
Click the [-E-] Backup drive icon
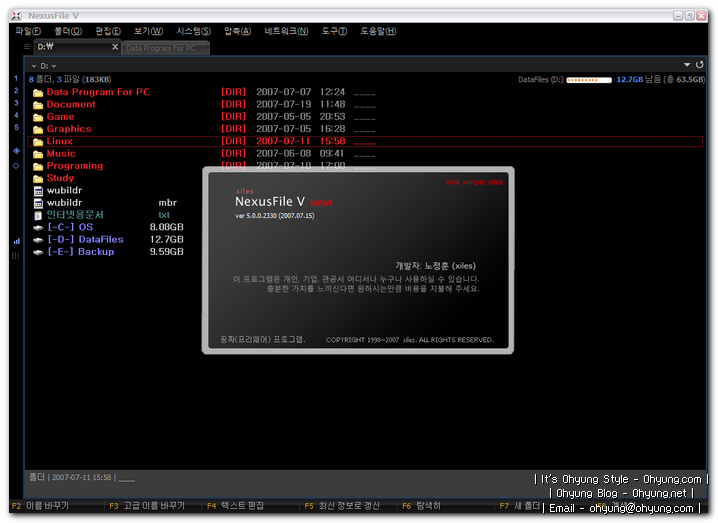pos(38,252)
